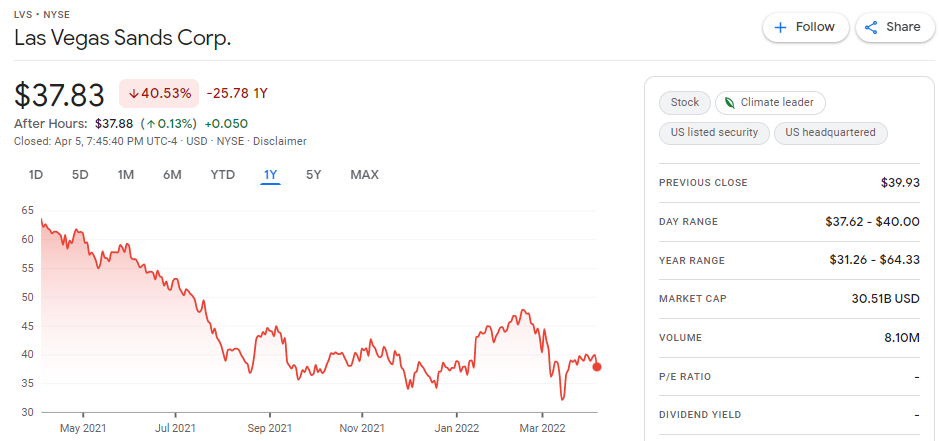Select the YTD range tab

click(223, 175)
